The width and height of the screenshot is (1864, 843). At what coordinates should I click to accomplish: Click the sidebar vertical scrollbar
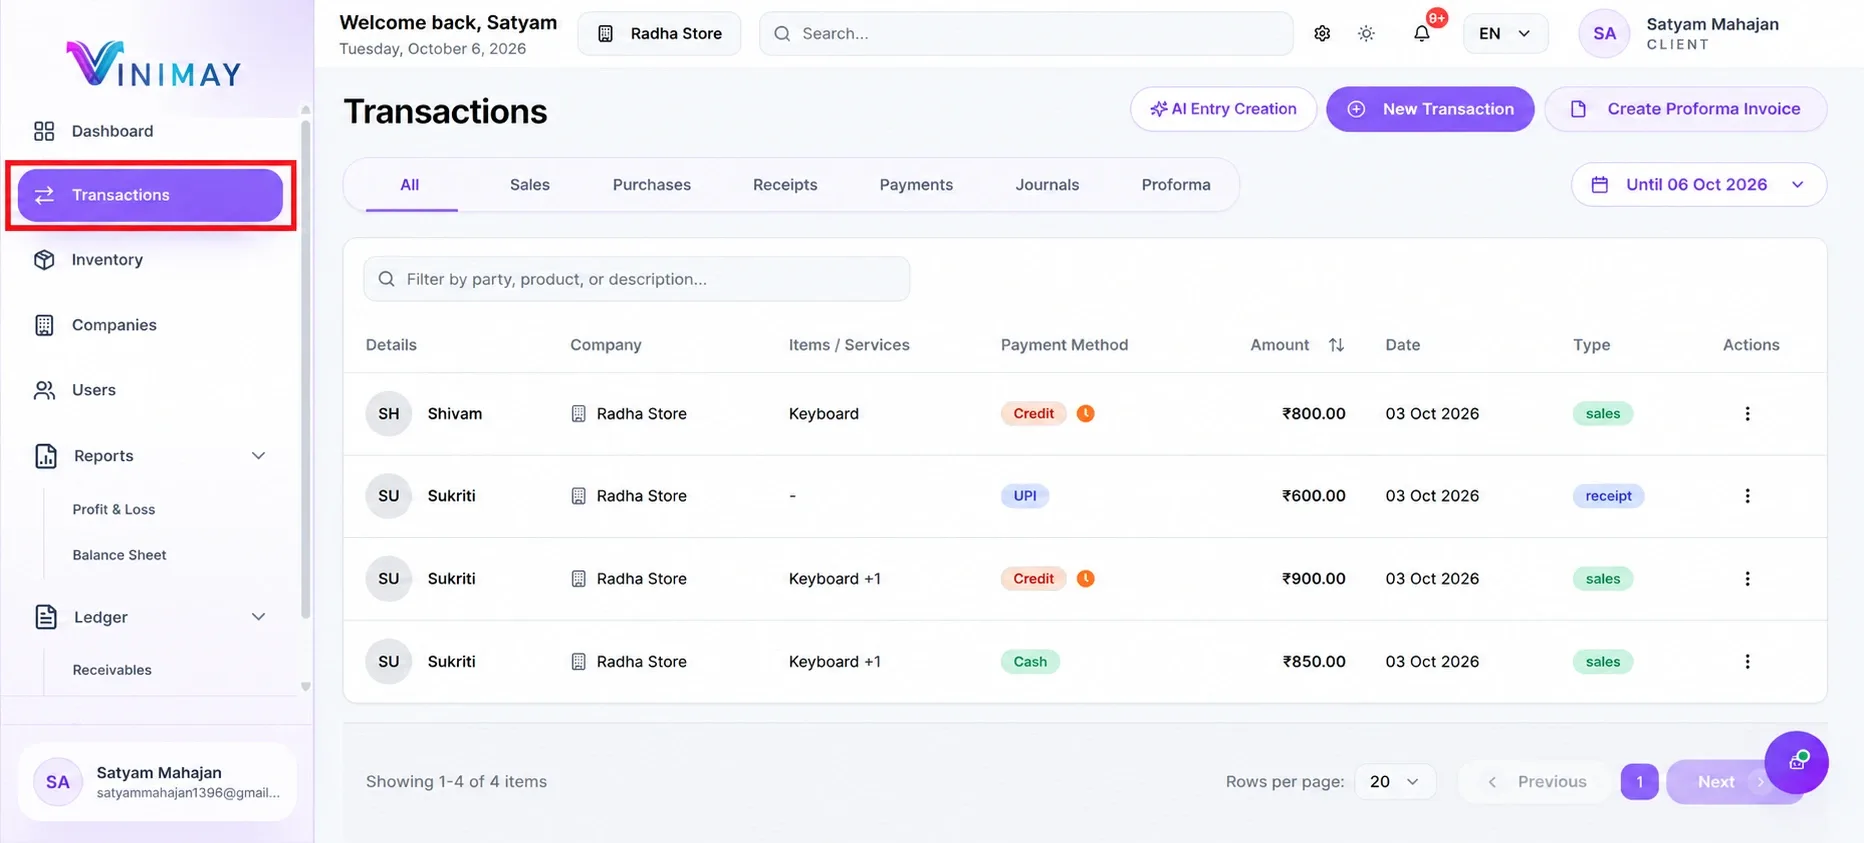tap(306, 370)
